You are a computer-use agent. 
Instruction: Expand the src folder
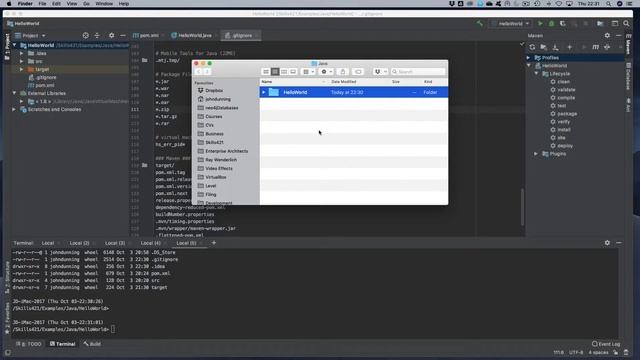[x=22, y=61]
